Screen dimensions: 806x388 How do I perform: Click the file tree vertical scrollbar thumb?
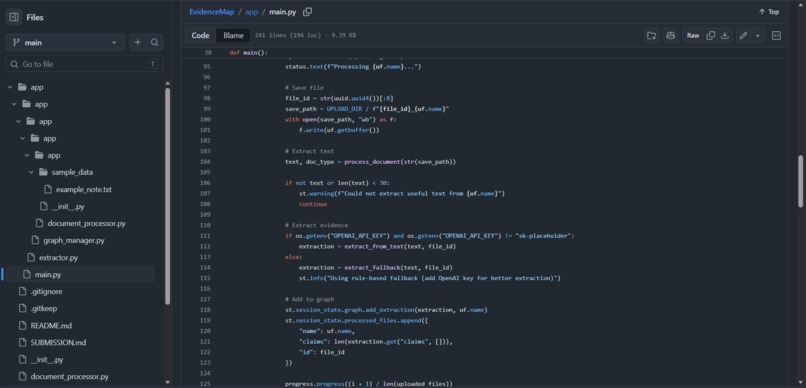tap(167, 196)
